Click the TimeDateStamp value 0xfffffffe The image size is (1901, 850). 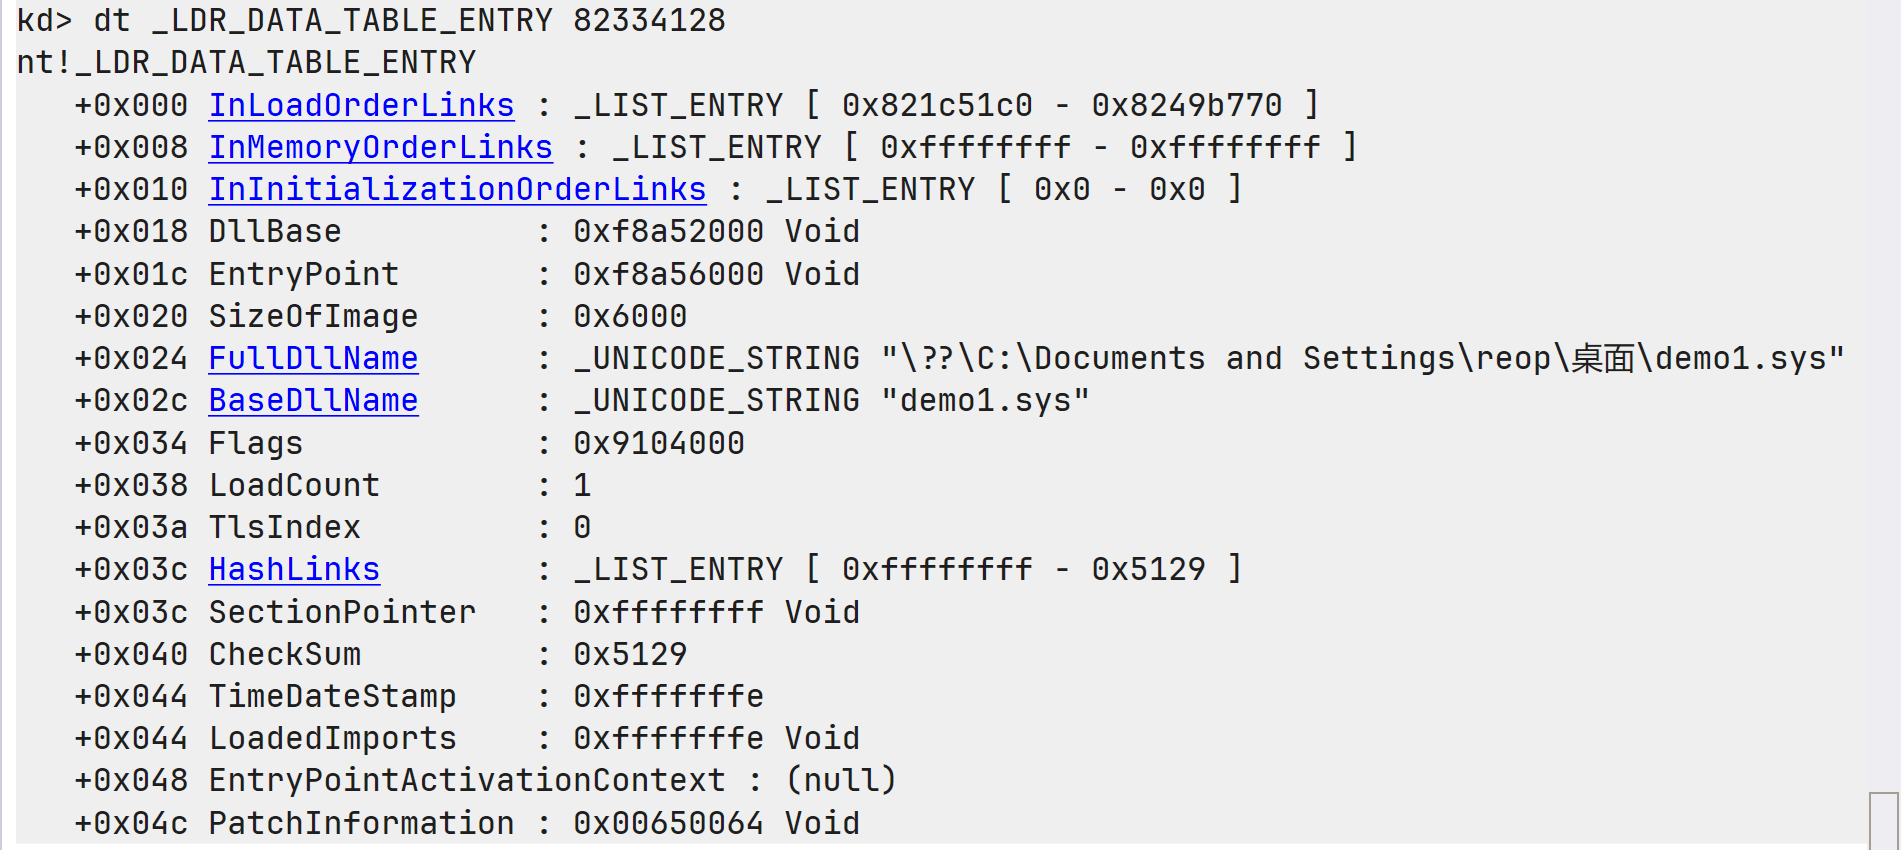(x=668, y=696)
